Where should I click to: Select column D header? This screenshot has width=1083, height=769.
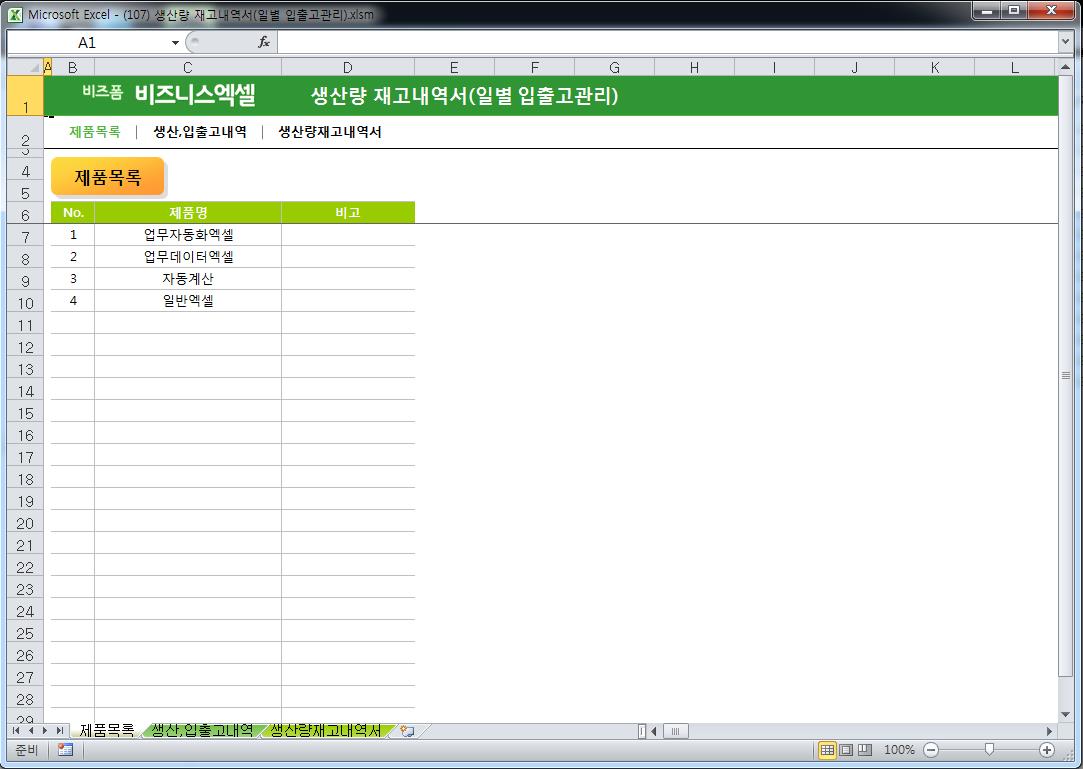coord(348,67)
